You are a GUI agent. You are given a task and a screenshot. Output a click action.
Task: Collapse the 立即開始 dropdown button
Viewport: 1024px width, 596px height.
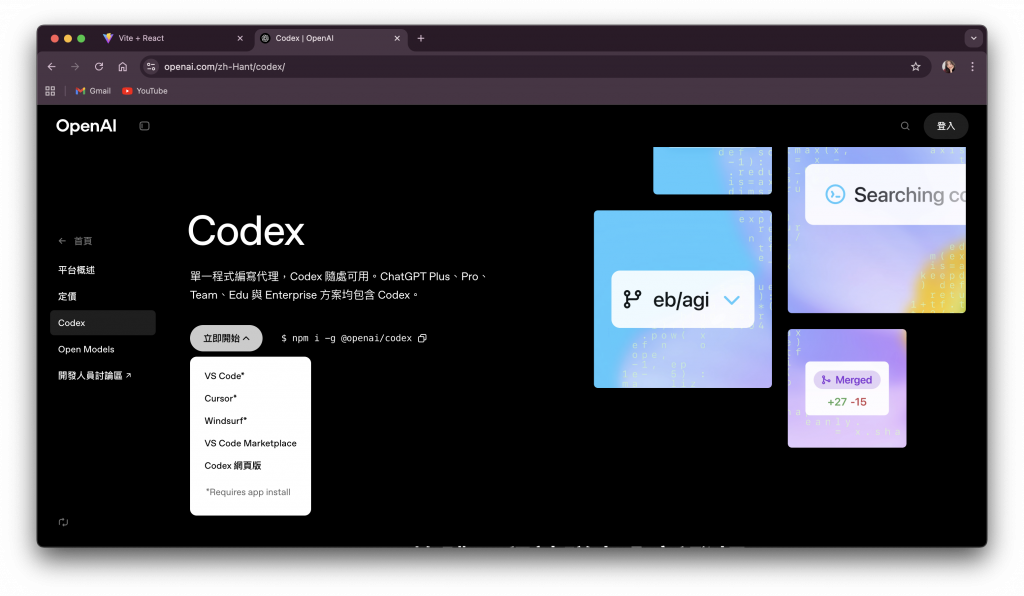pyautogui.click(x=226, y=338)
